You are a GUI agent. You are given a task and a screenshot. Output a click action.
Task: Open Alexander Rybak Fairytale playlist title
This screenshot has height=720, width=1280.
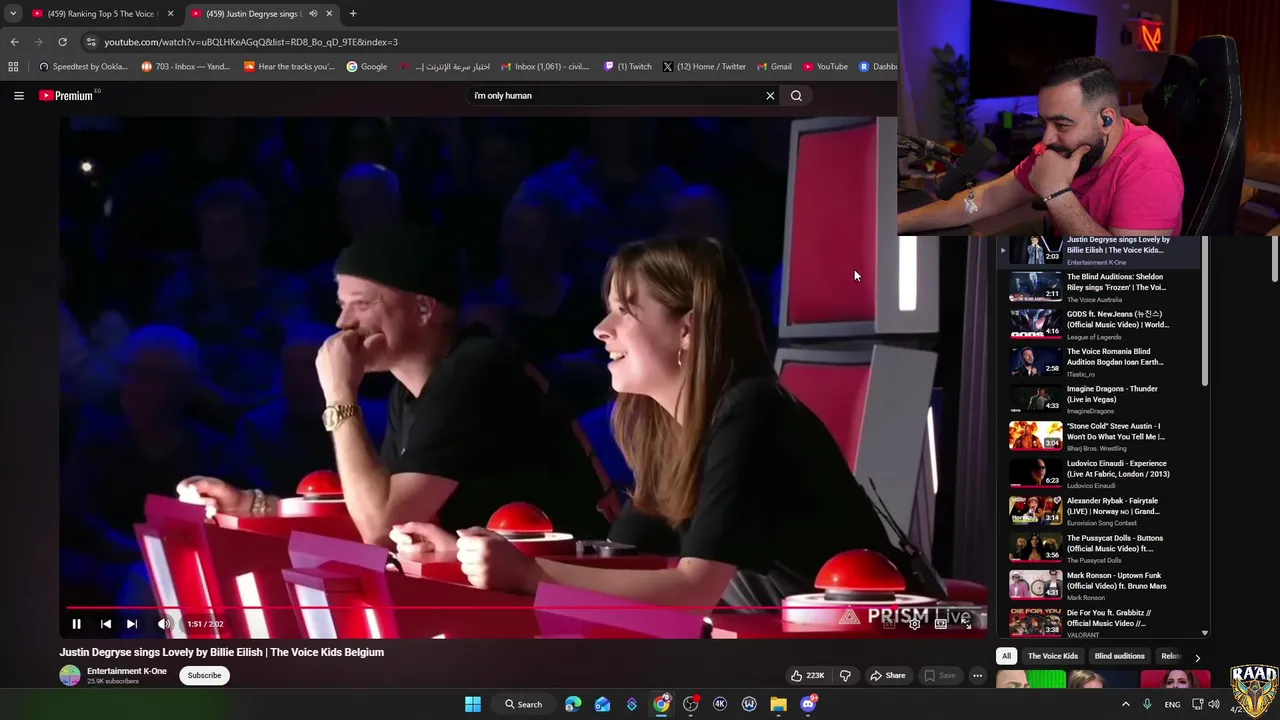pos(1113,506)
